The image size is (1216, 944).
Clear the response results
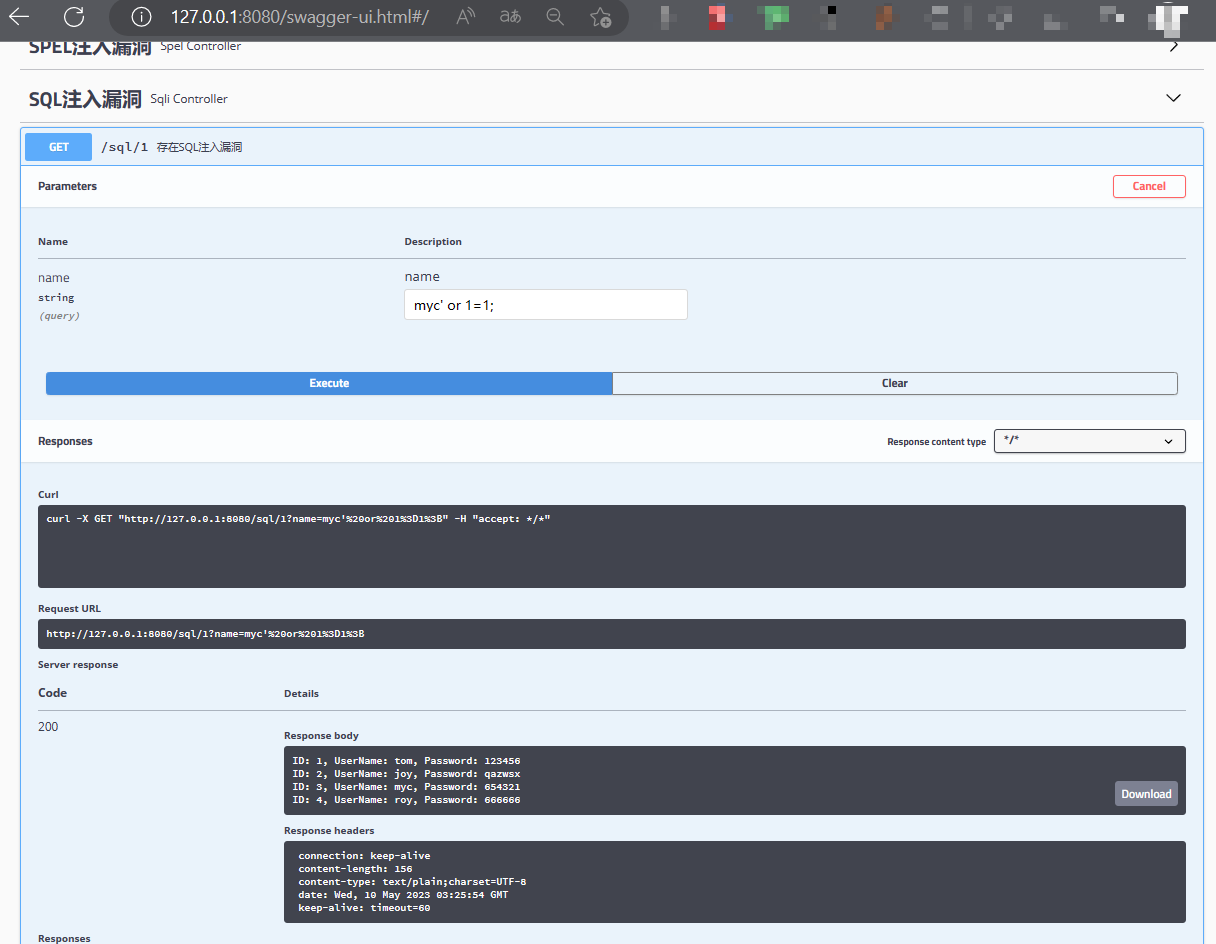(895, 383)
